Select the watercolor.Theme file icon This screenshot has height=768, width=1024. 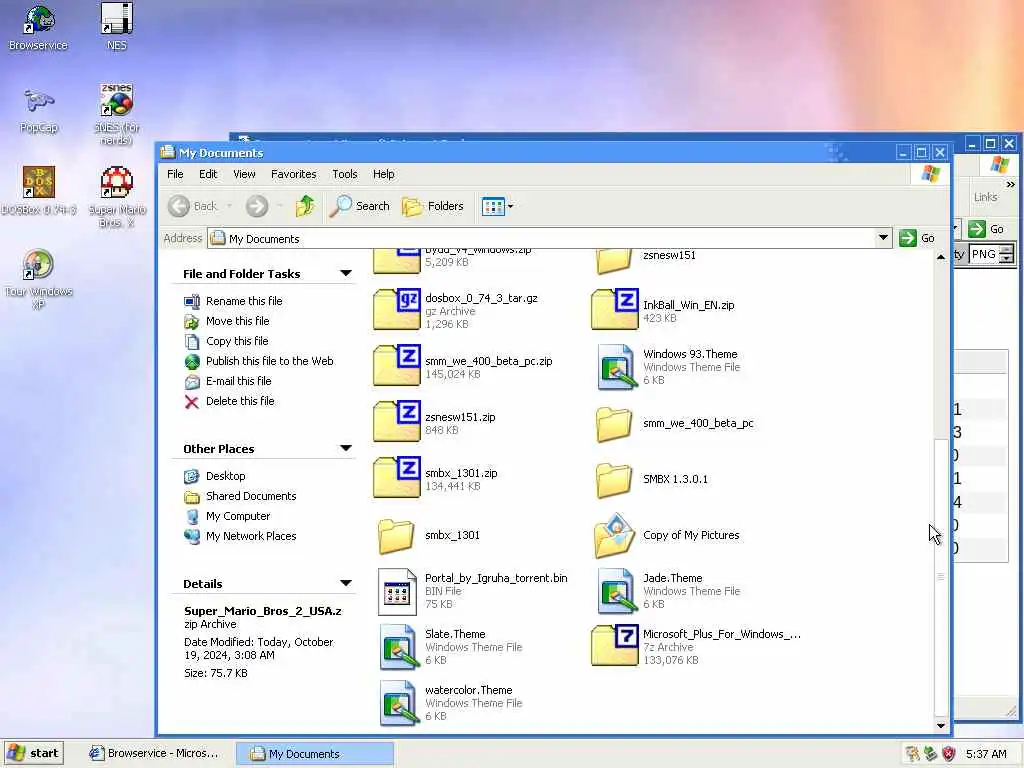click(x=398, y=703)
